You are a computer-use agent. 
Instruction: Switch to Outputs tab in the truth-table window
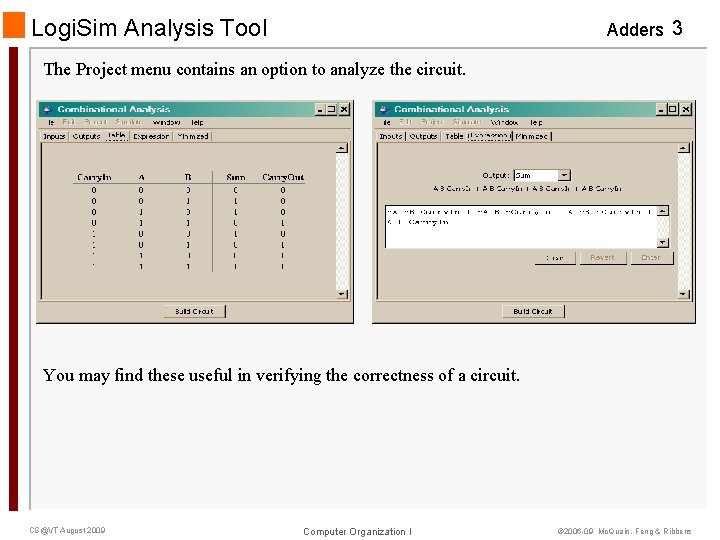(86, 136)
